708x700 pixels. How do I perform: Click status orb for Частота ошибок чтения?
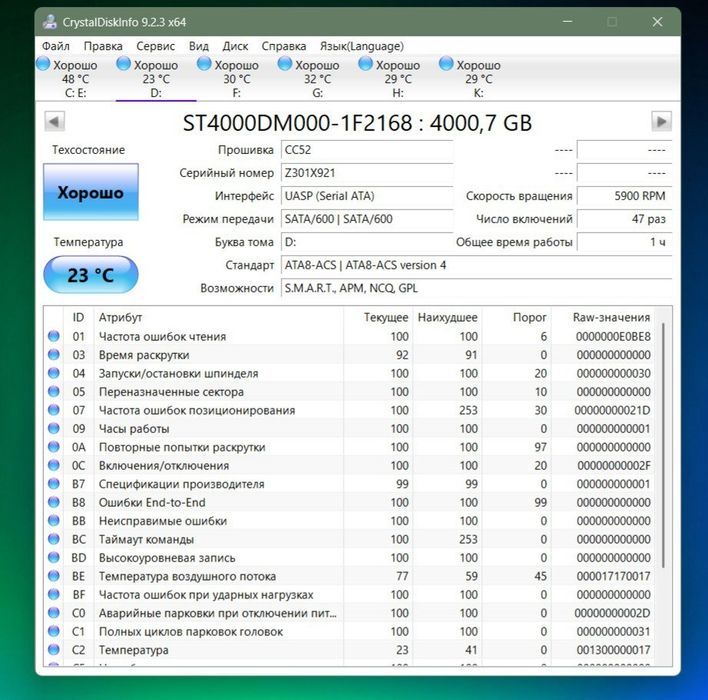click(x=54, y=336)
